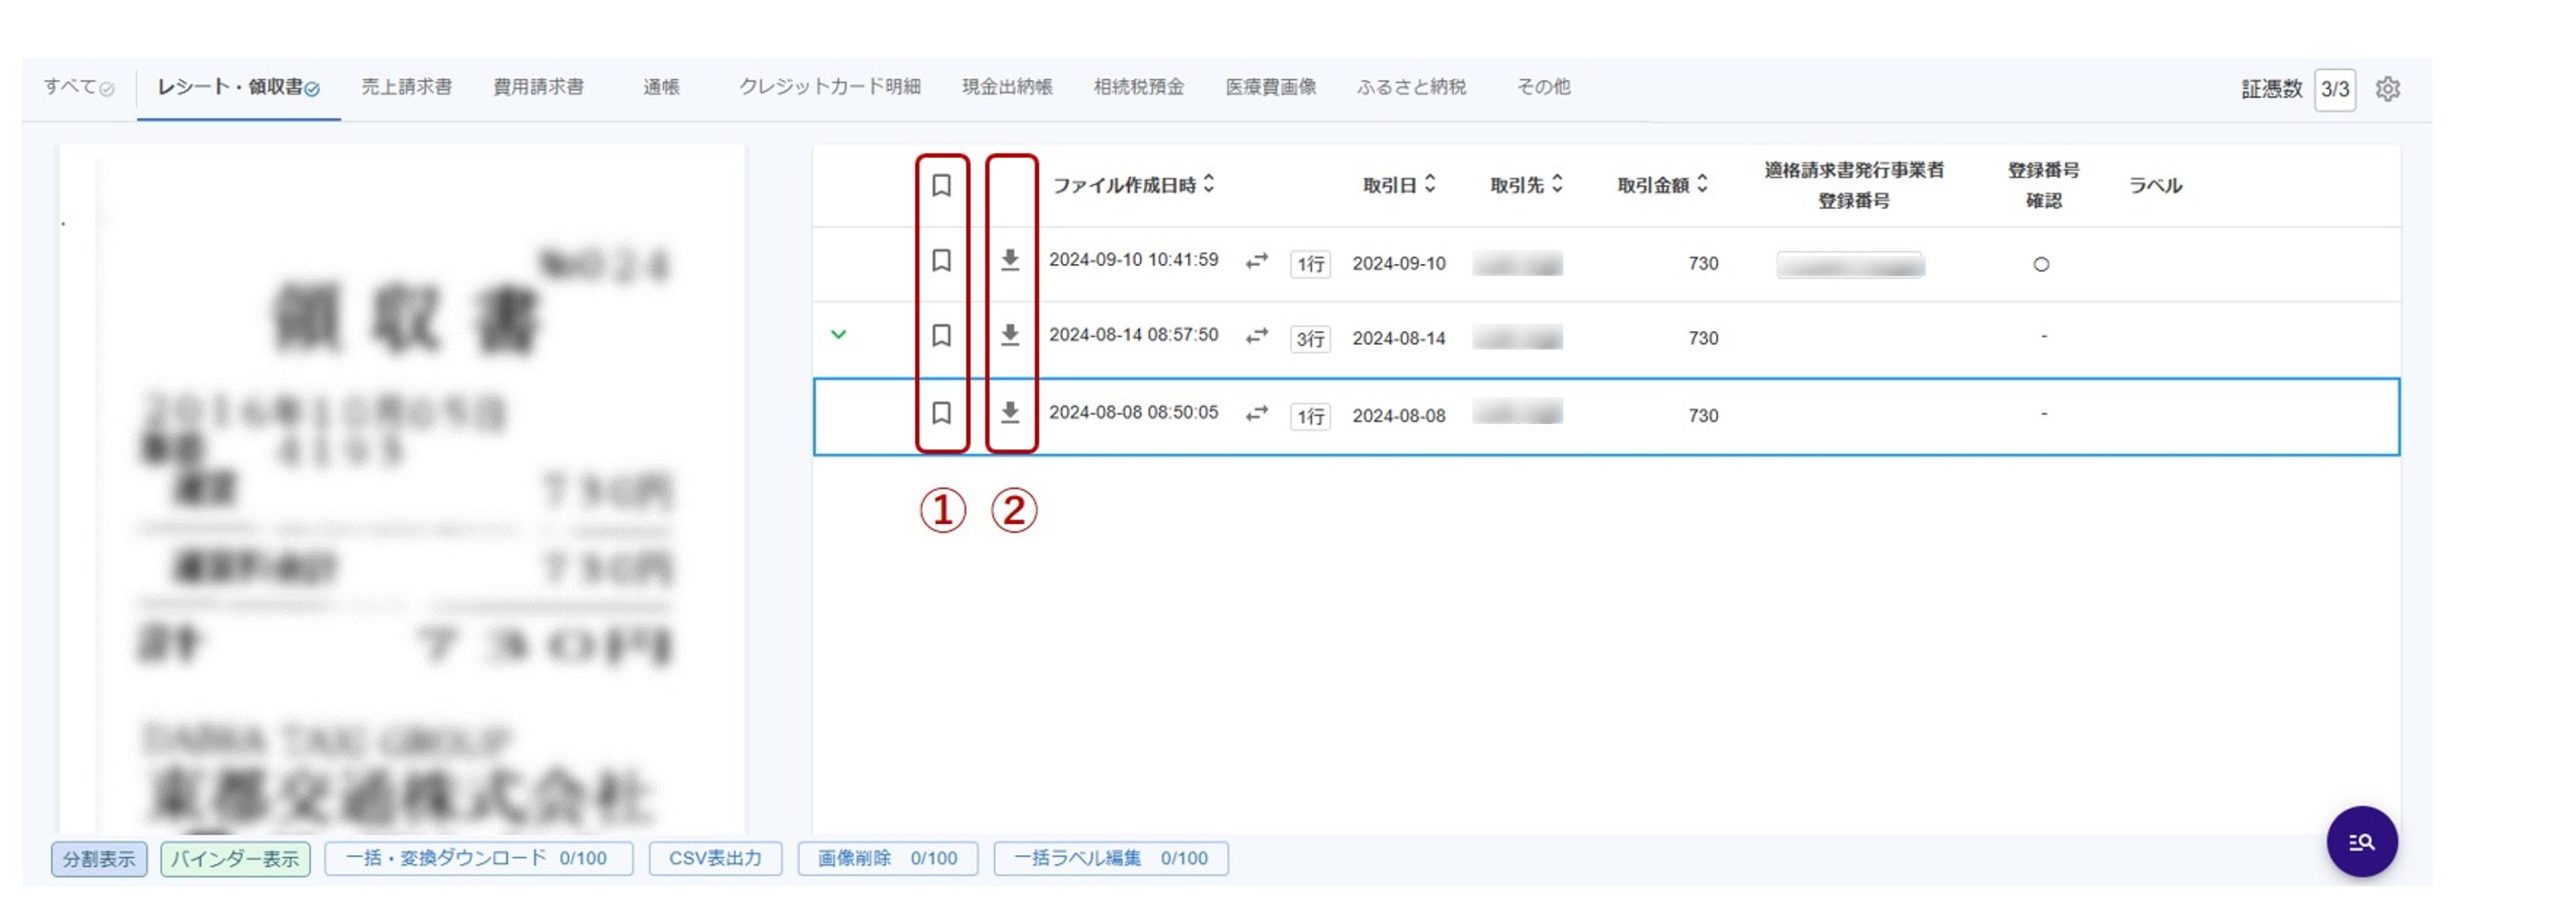Click swap arrows icon on 2024-08-14 row
The image size is (2560, 908).
pos(1256,337)
